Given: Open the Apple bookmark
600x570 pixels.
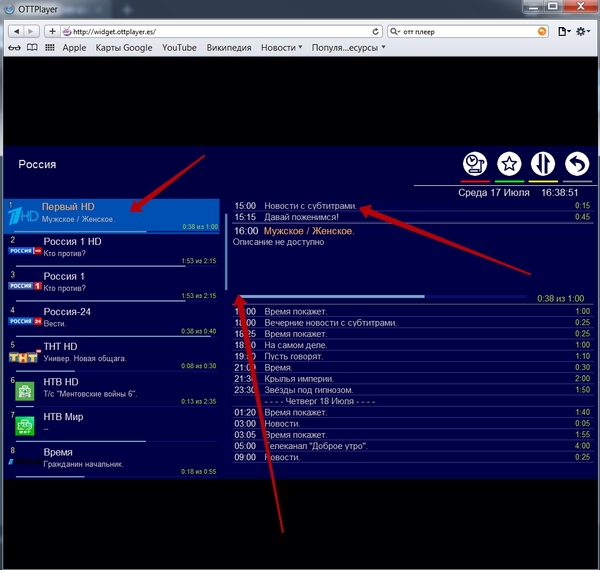Looking at the screenshot, I should click(74, 48).
